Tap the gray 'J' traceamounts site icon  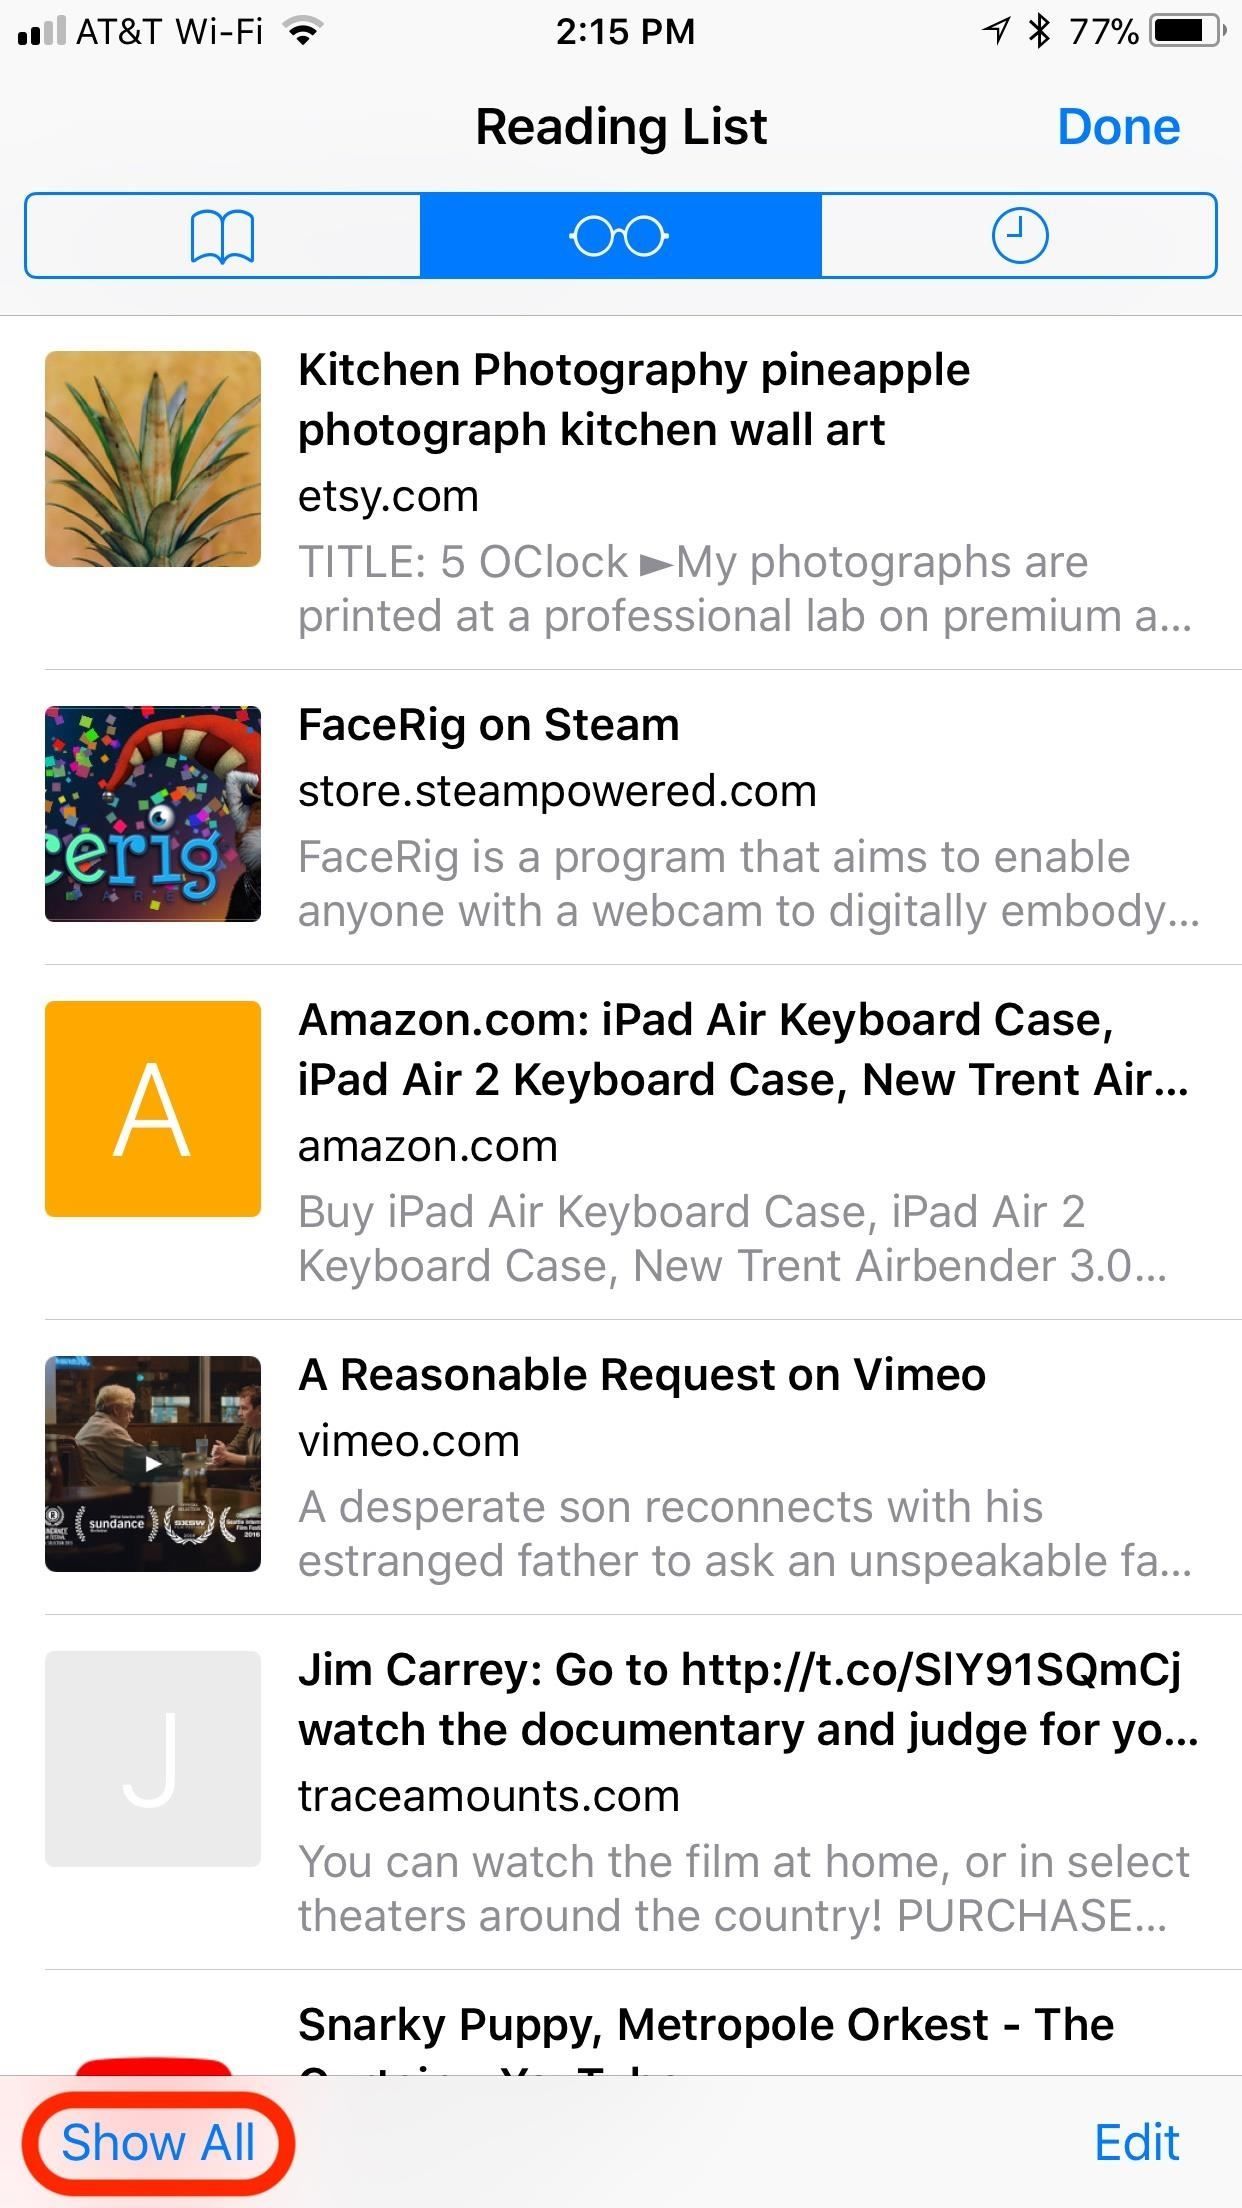pos(152,1760)
